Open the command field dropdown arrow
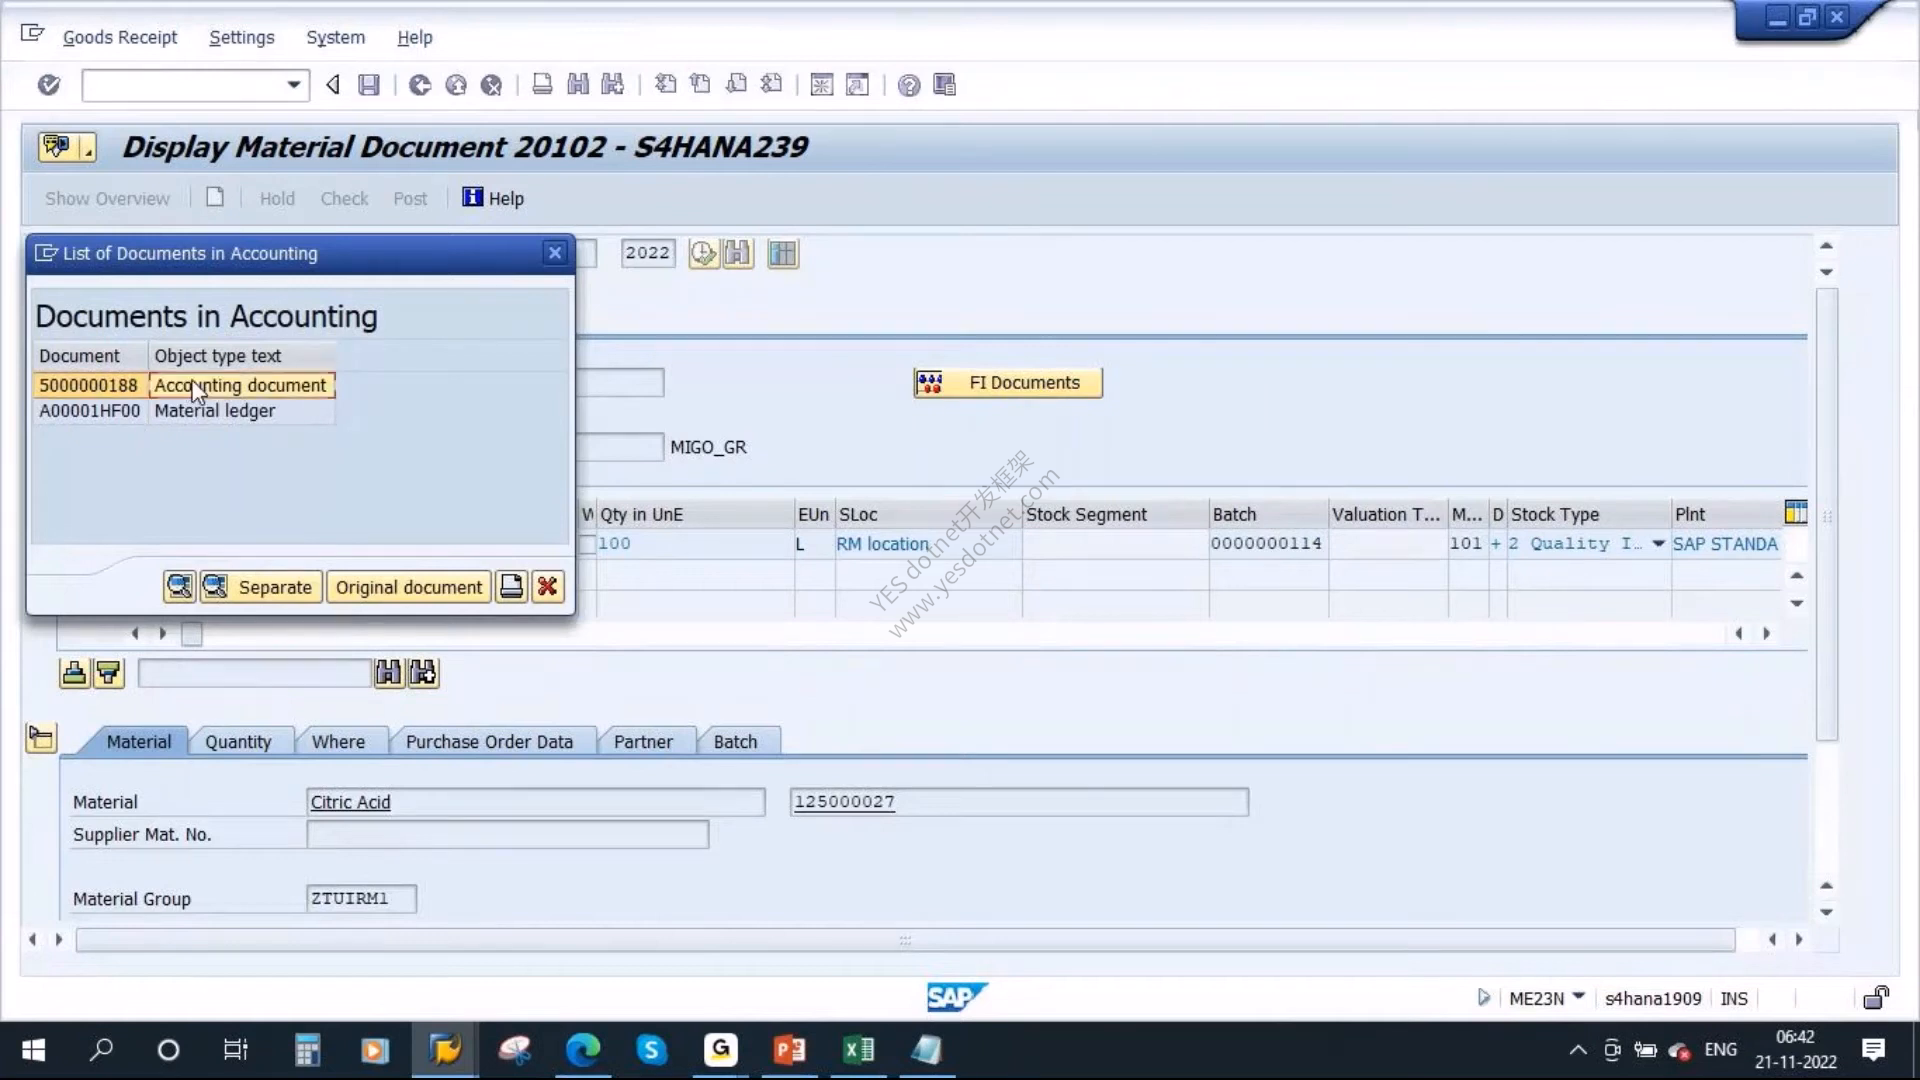 293,85
